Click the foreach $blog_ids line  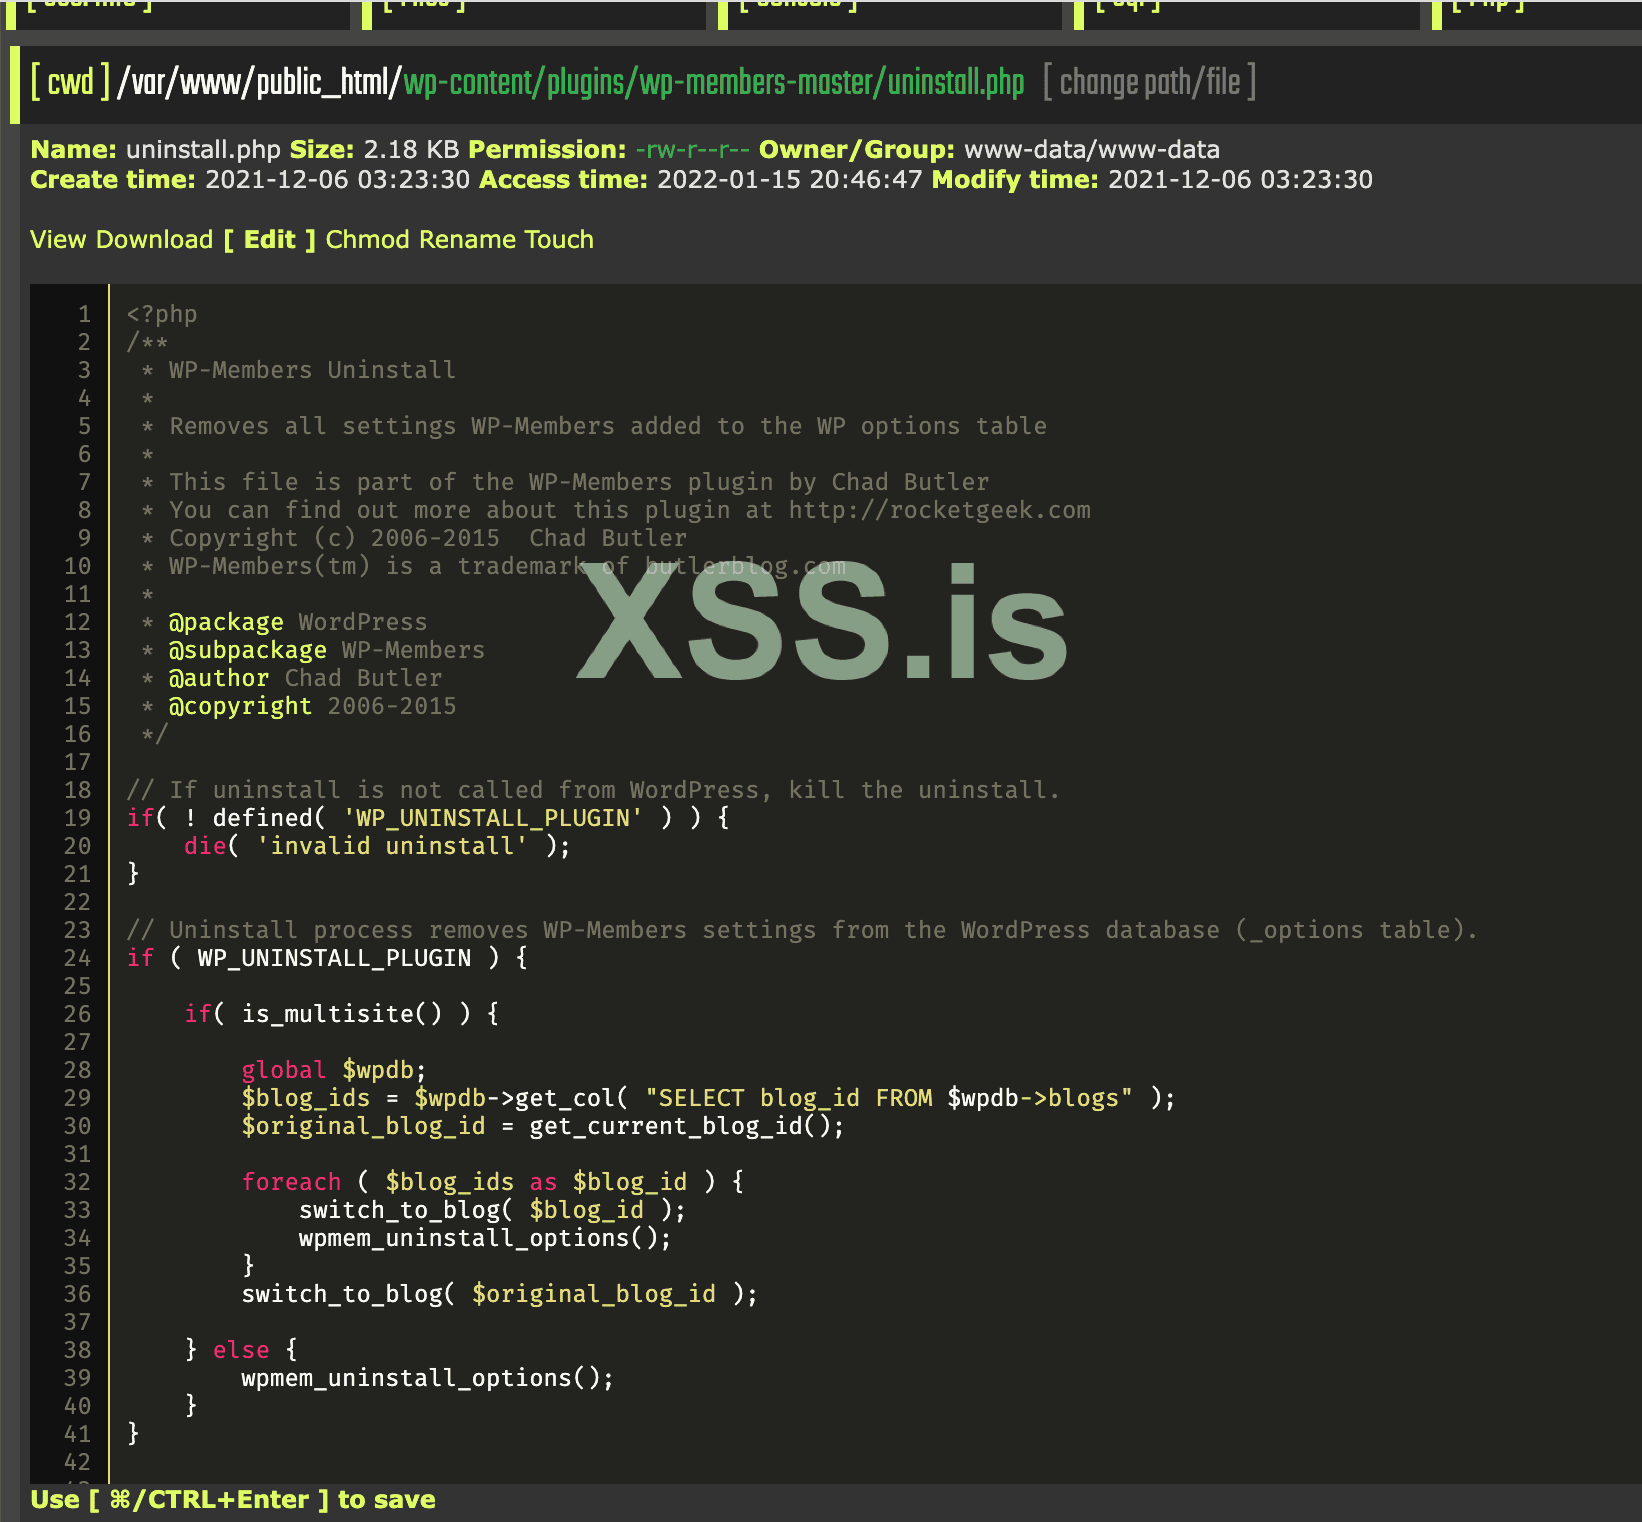coord(493,1182)
